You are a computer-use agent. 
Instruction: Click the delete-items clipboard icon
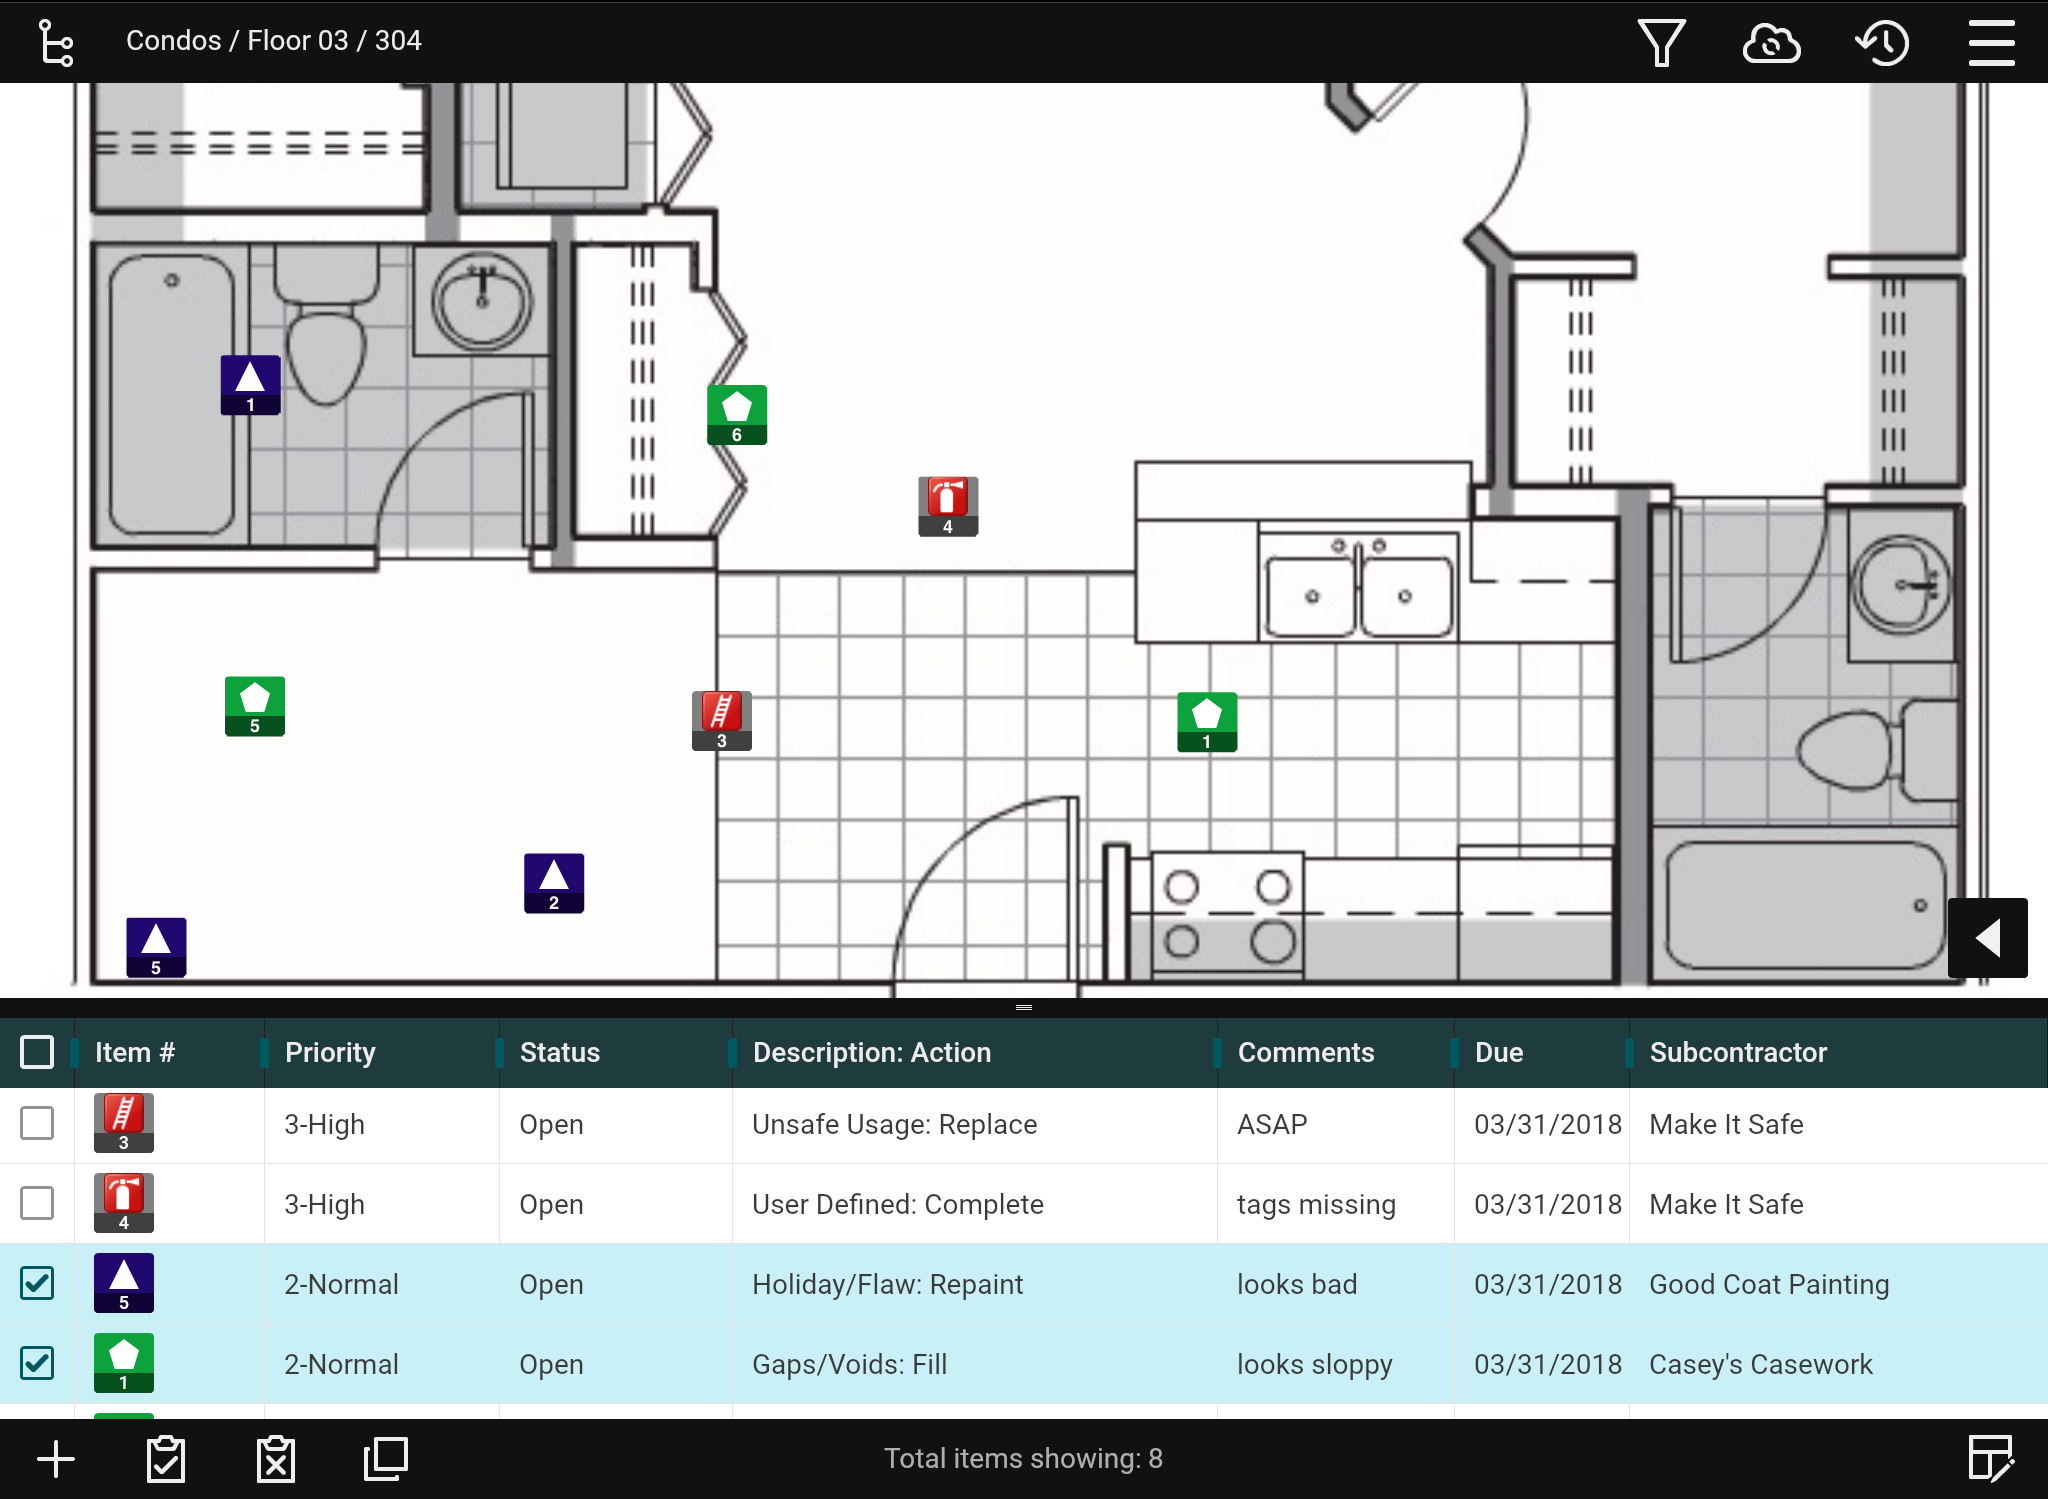275,1458
